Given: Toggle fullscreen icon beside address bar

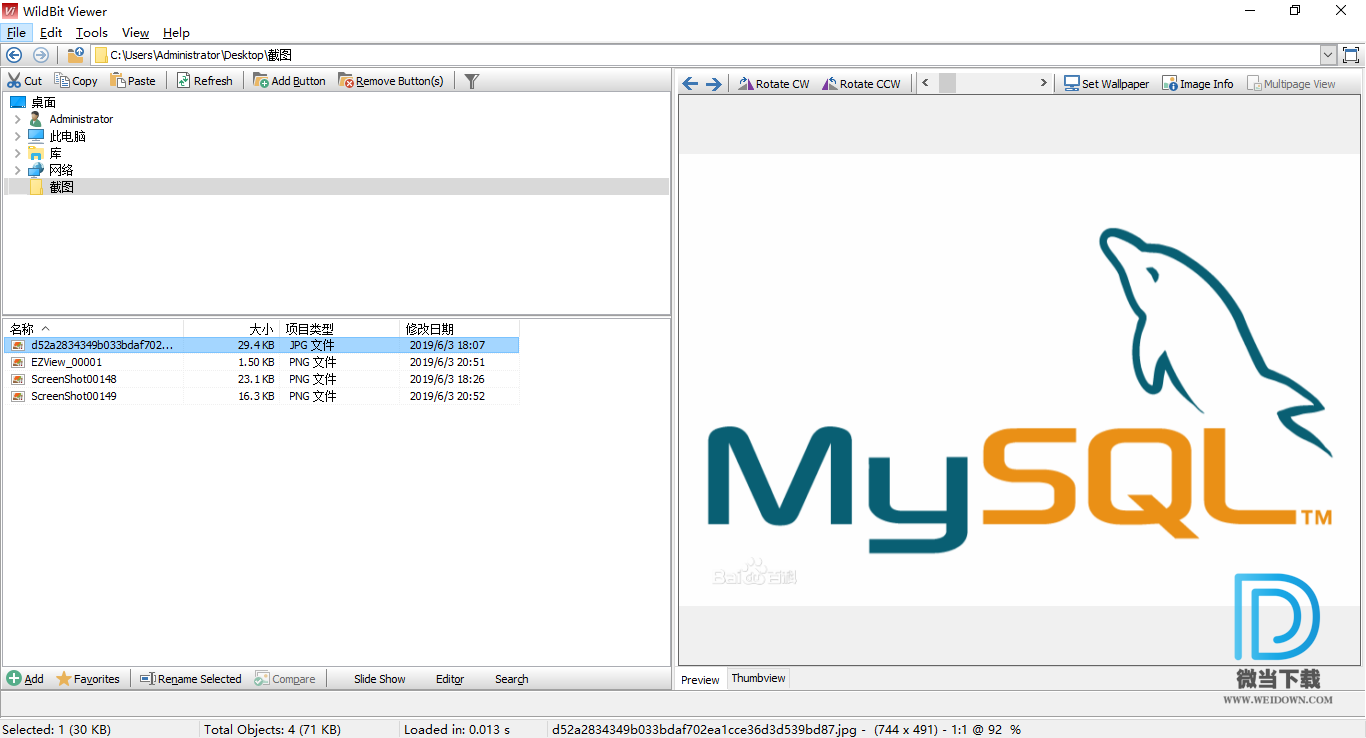Looking at the screenshot, I should click(1351, 56).
